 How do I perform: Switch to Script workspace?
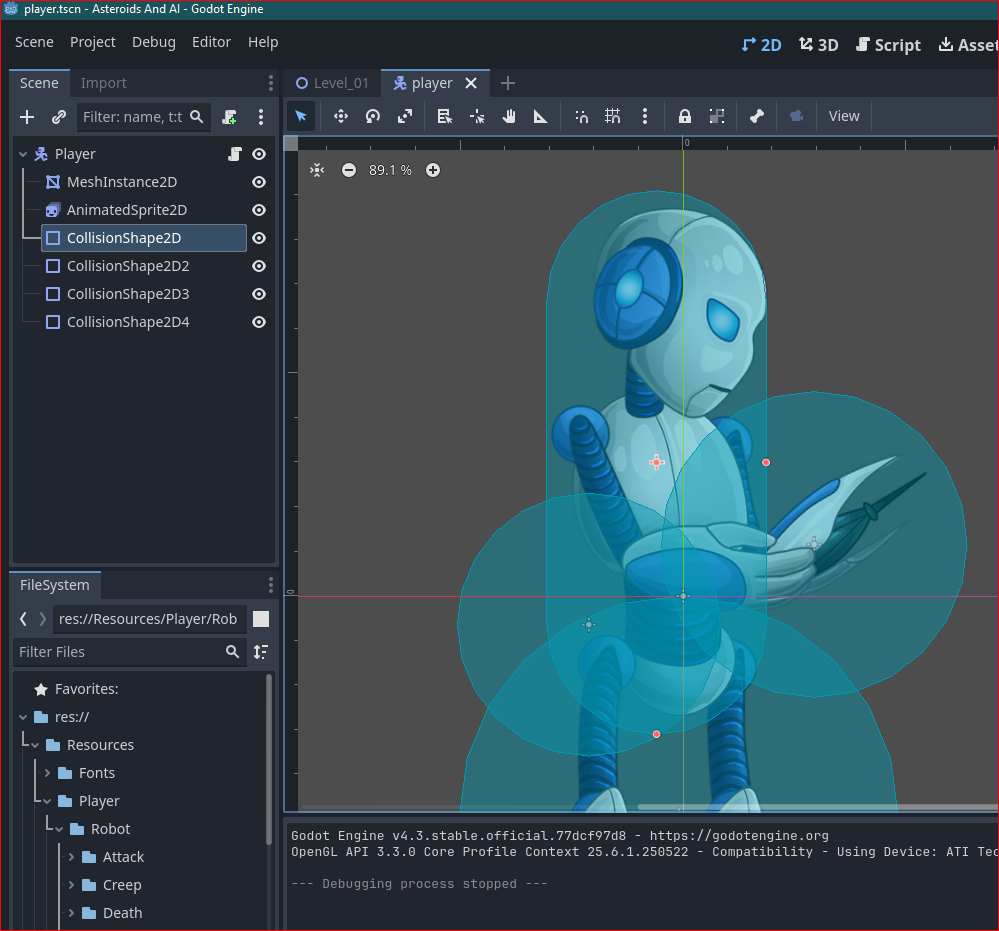(x=889, y=45)
